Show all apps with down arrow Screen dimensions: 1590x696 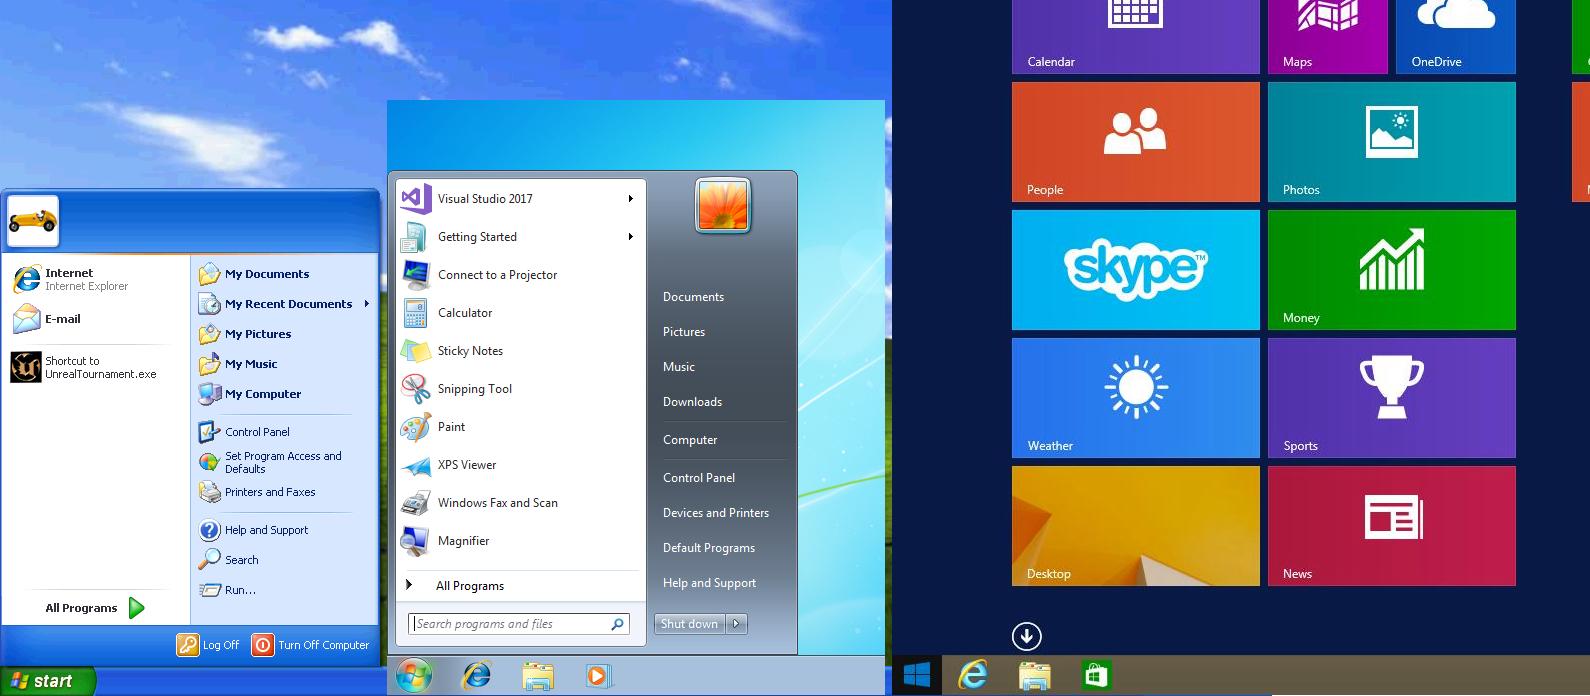[1026, 636]
